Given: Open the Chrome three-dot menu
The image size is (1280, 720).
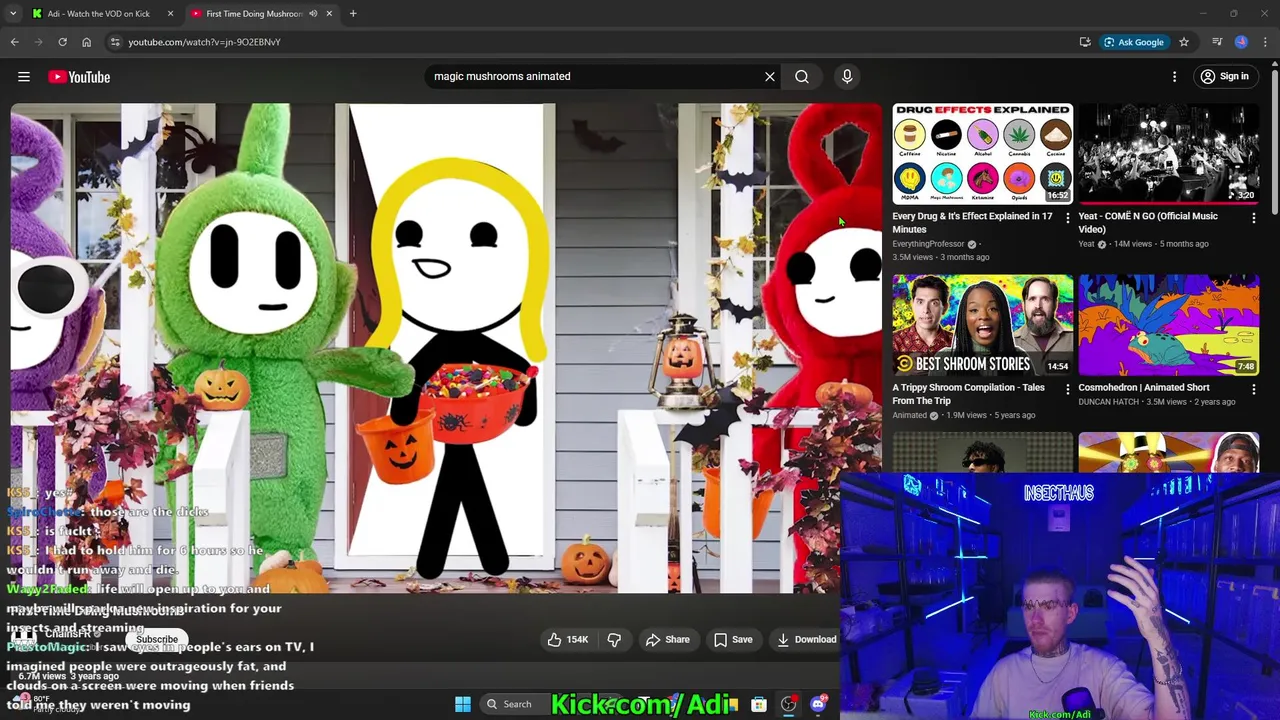Looking at the screenshot, I should click(x=1265, y=42).
